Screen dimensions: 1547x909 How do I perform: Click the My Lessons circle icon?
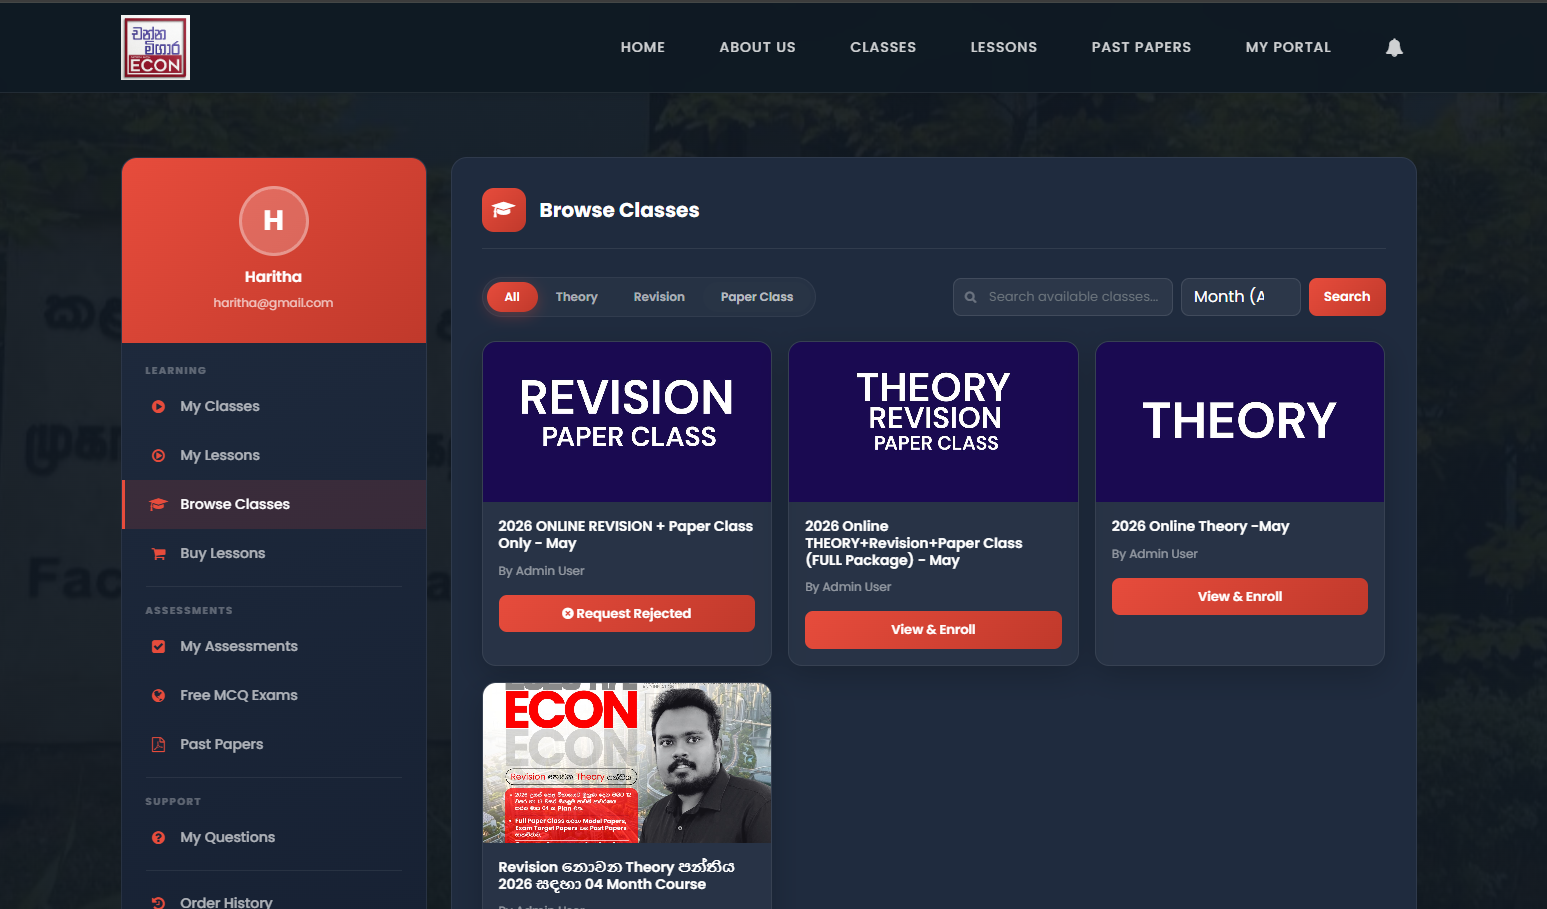coord(158,456)
